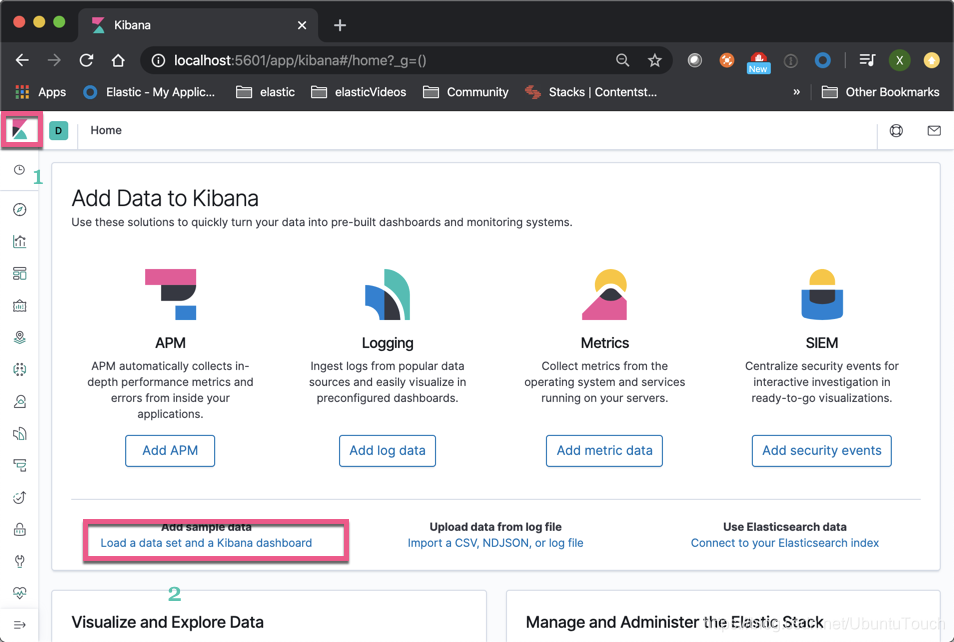Viewport: 954px width, 642px height.
Task: Open Stacks | Contentst... bookmark
Action: click(x=591, y=92)
